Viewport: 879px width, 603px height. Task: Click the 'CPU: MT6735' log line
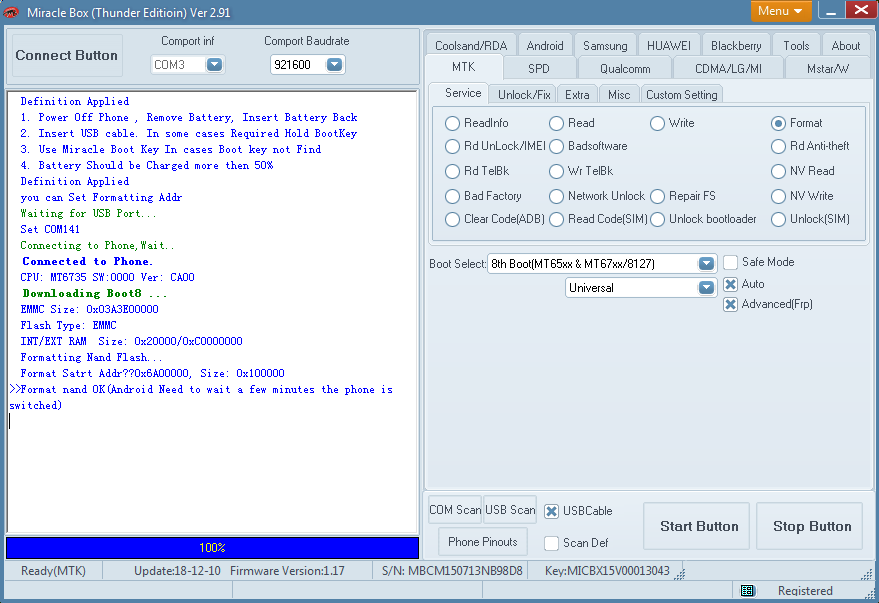[108, 277]
